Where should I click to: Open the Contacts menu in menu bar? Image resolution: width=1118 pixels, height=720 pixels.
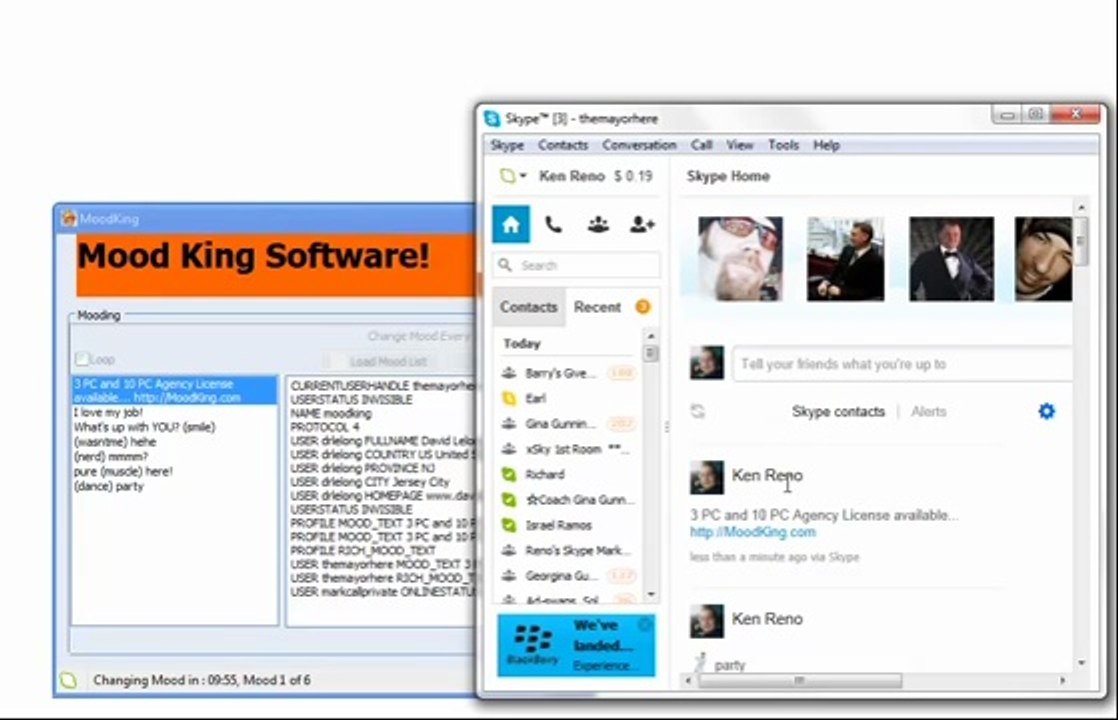[563, 145]
